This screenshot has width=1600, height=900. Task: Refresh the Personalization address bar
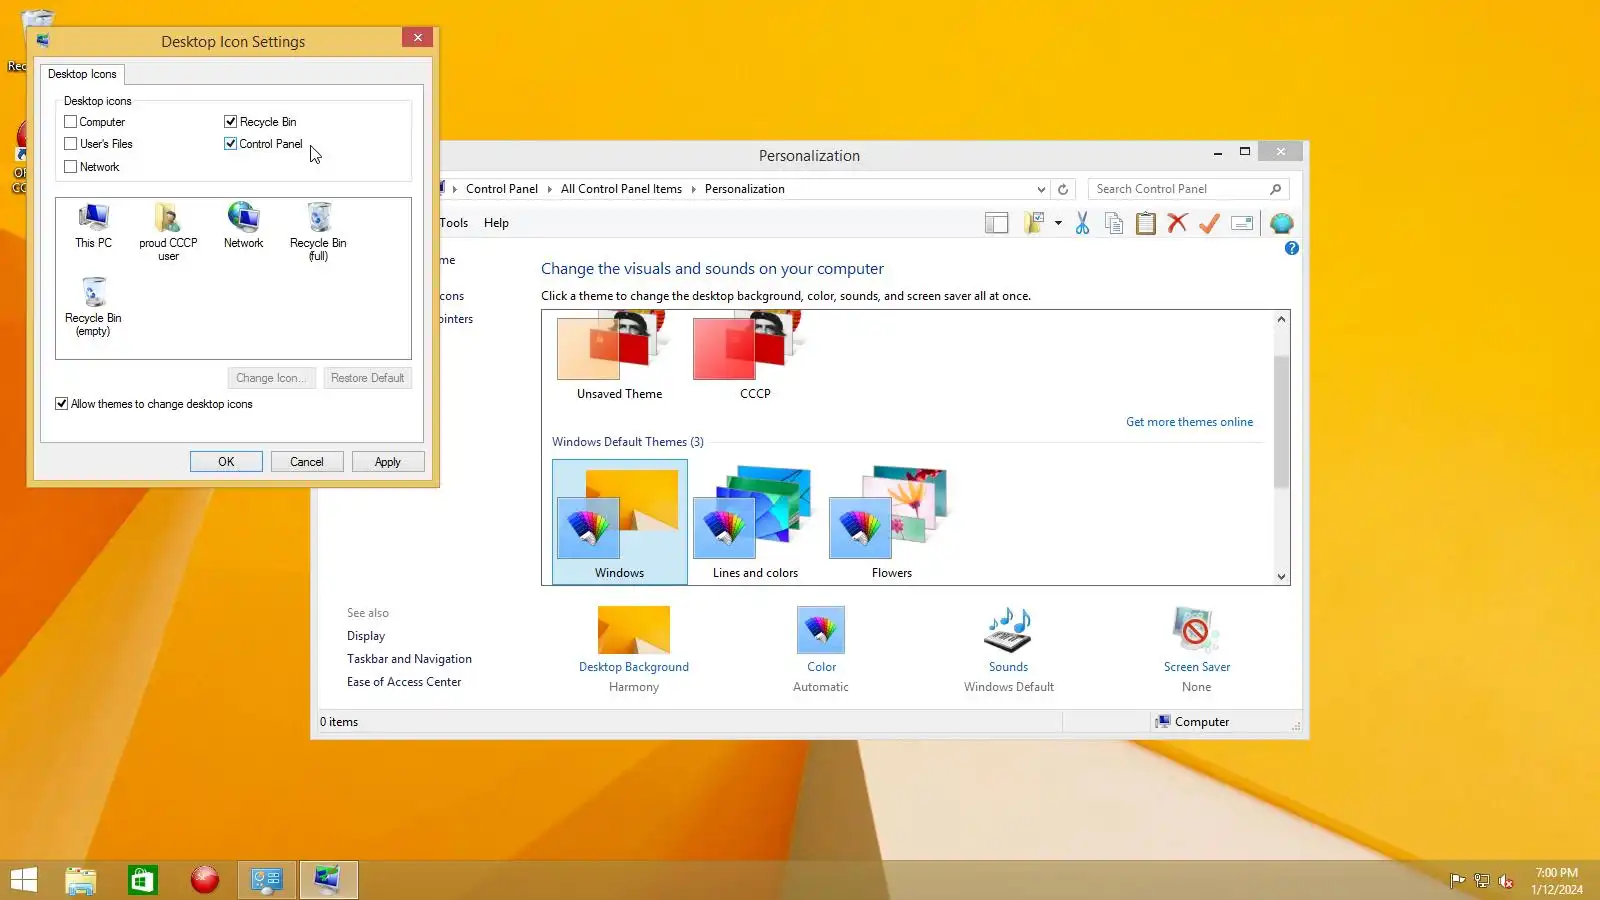(1063, 189)
